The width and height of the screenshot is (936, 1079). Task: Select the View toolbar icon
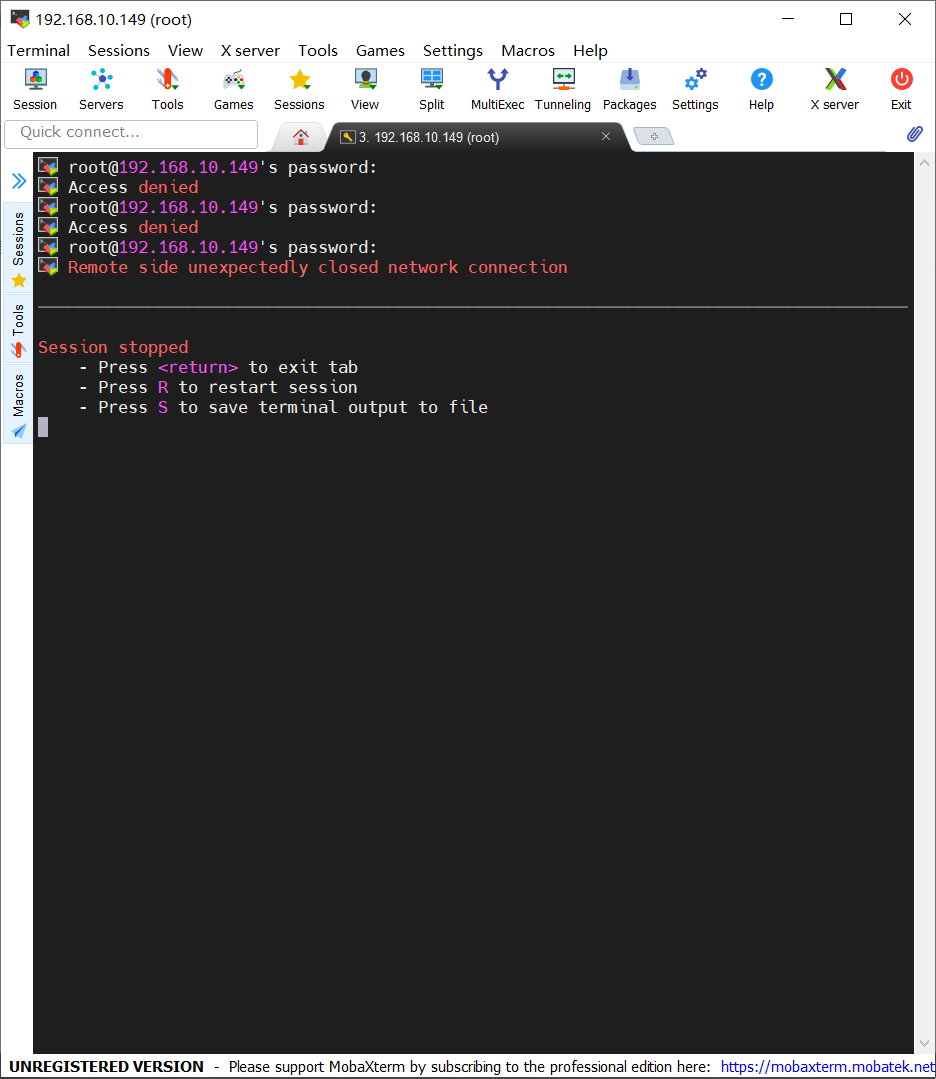tap(365, 89)
